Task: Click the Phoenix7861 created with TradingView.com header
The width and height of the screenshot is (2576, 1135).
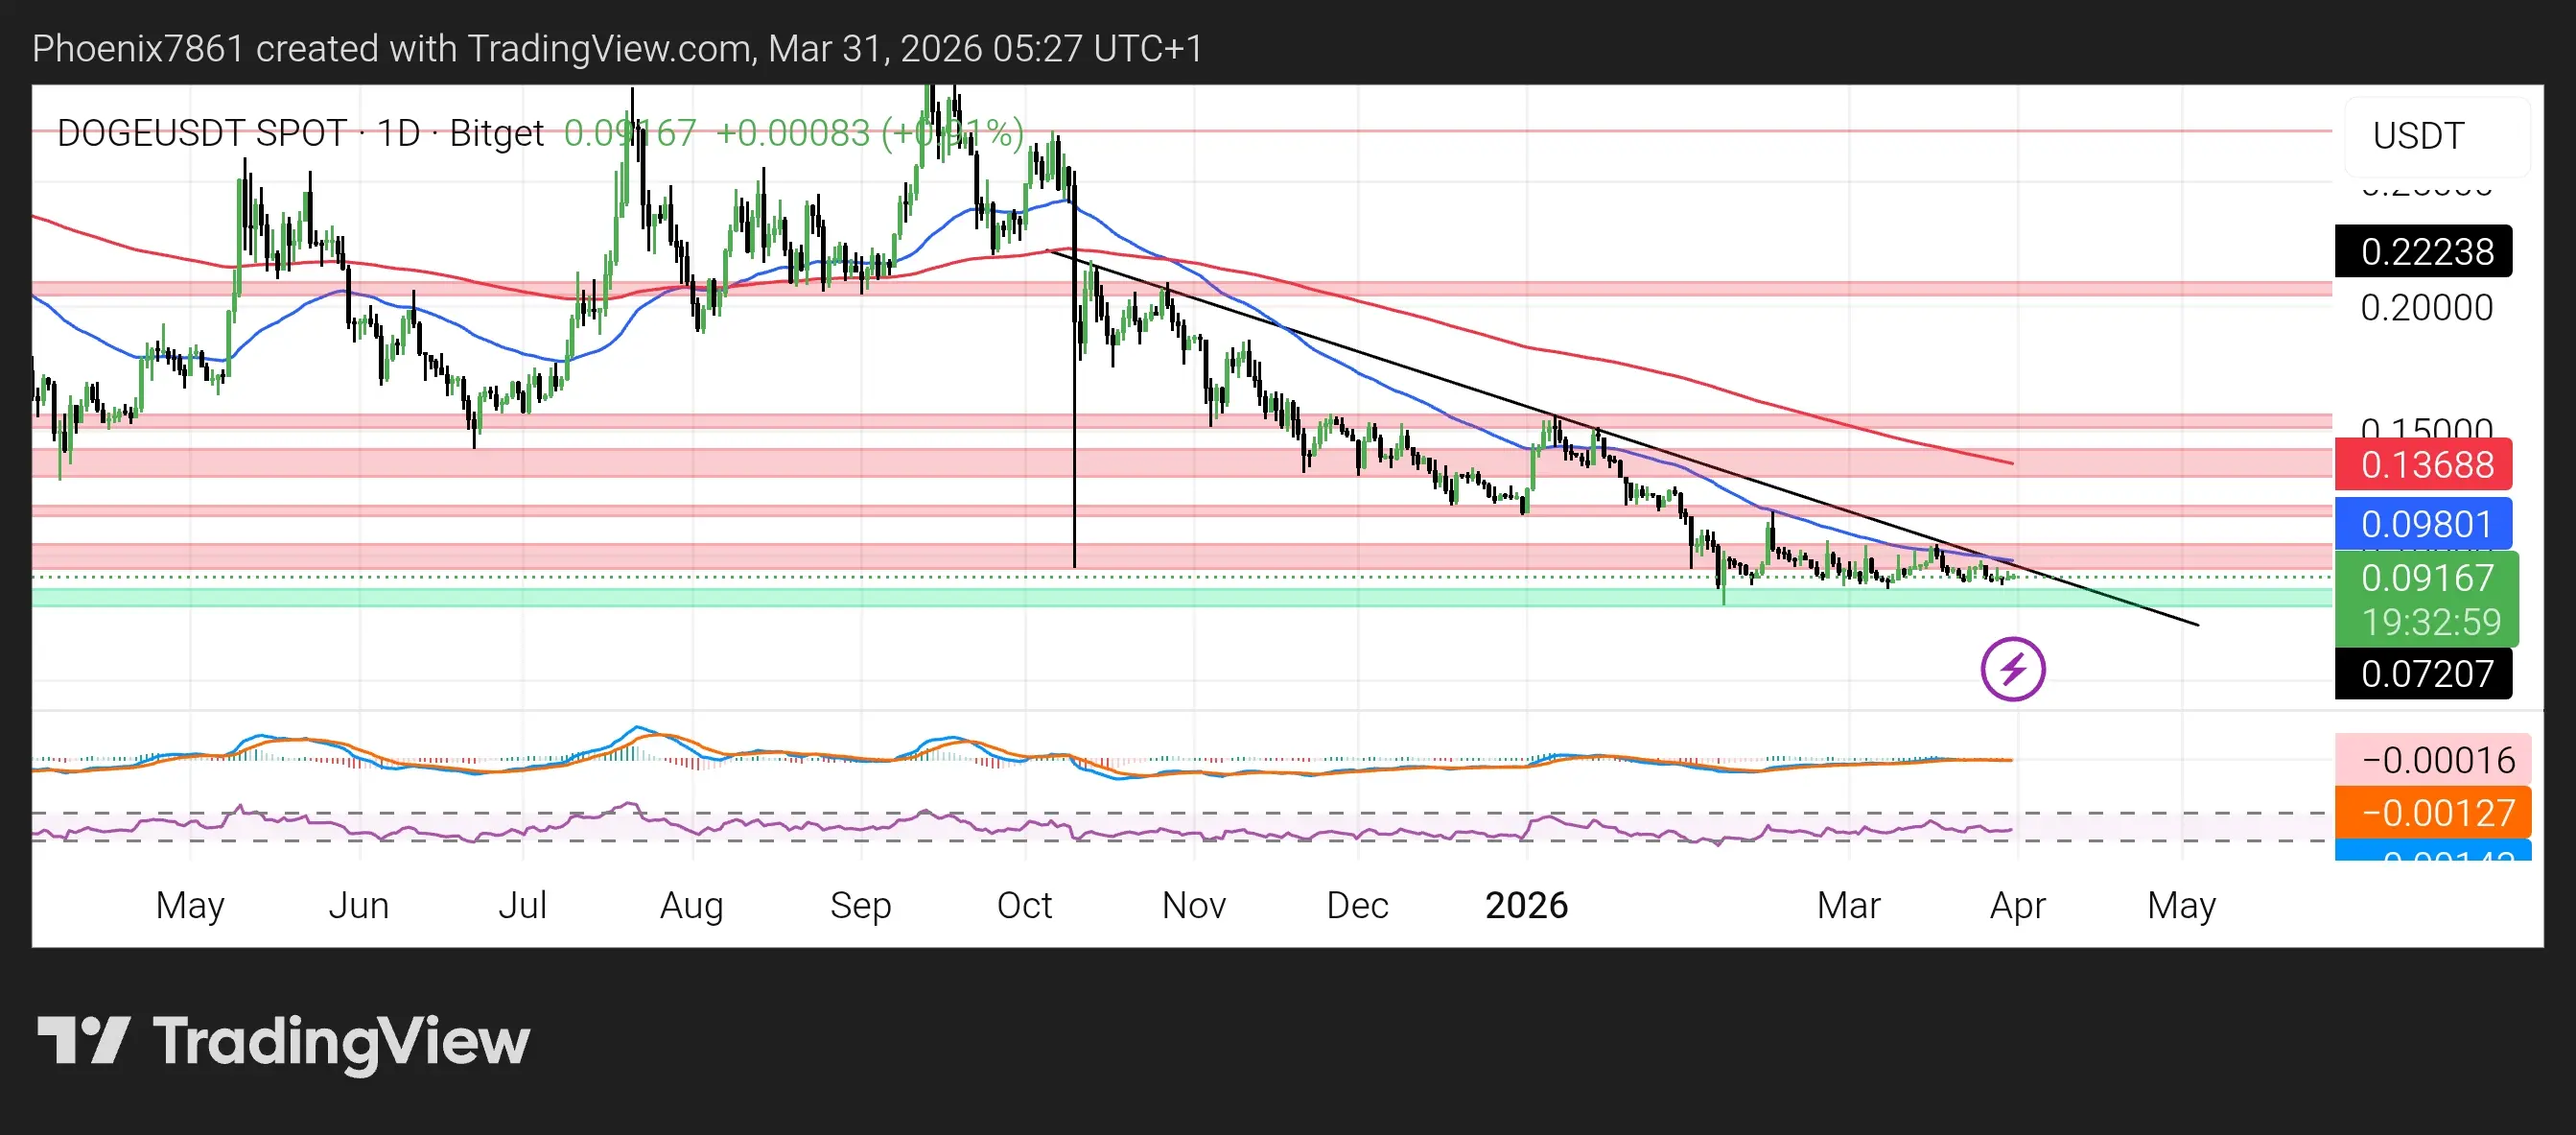Action: coord(616,48)
